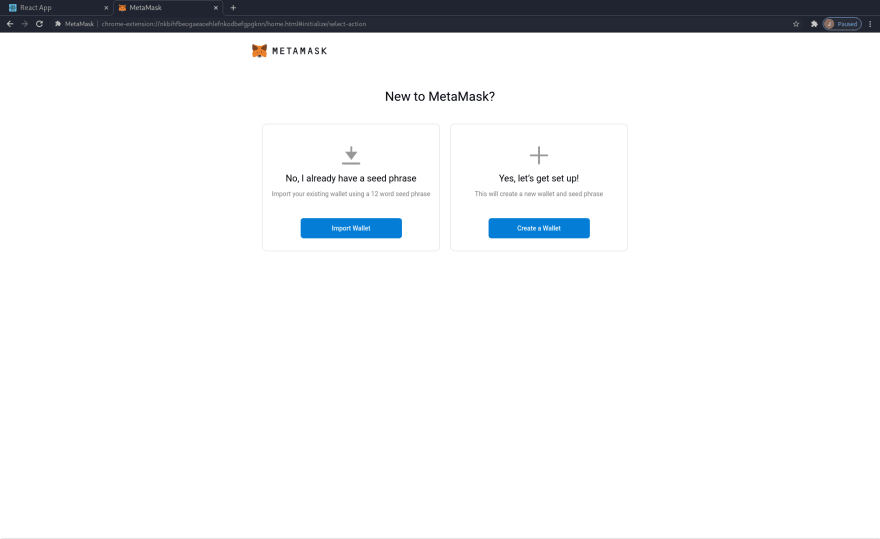Click the METAMASK wordmark text
This screenshot has height=539, width=880.
point(299,51)
